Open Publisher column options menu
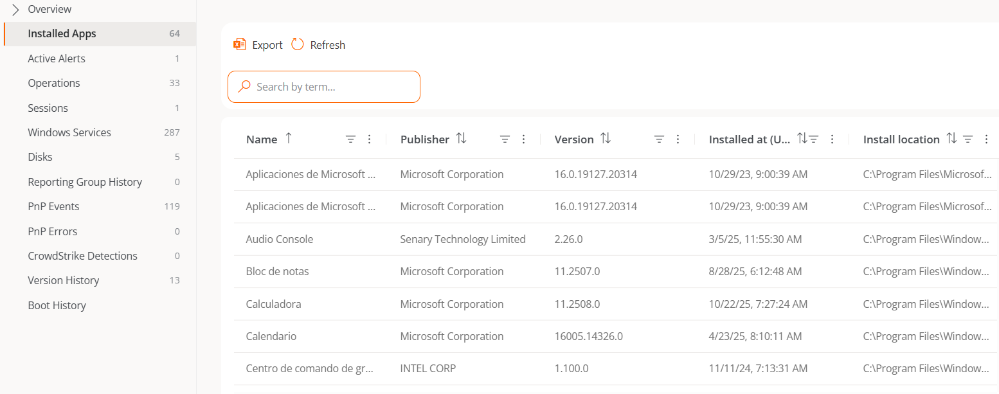 [523, 139]
